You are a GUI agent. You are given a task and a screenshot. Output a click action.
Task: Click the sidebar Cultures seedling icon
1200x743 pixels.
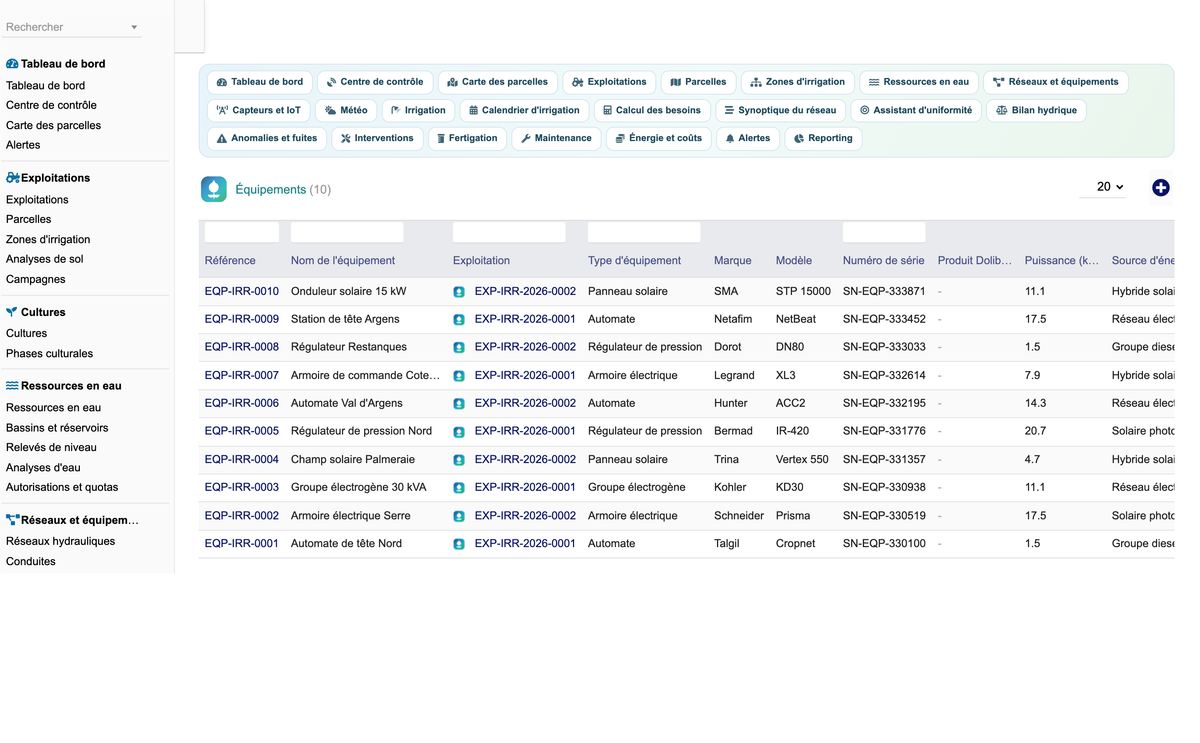(x=12, y=312)
